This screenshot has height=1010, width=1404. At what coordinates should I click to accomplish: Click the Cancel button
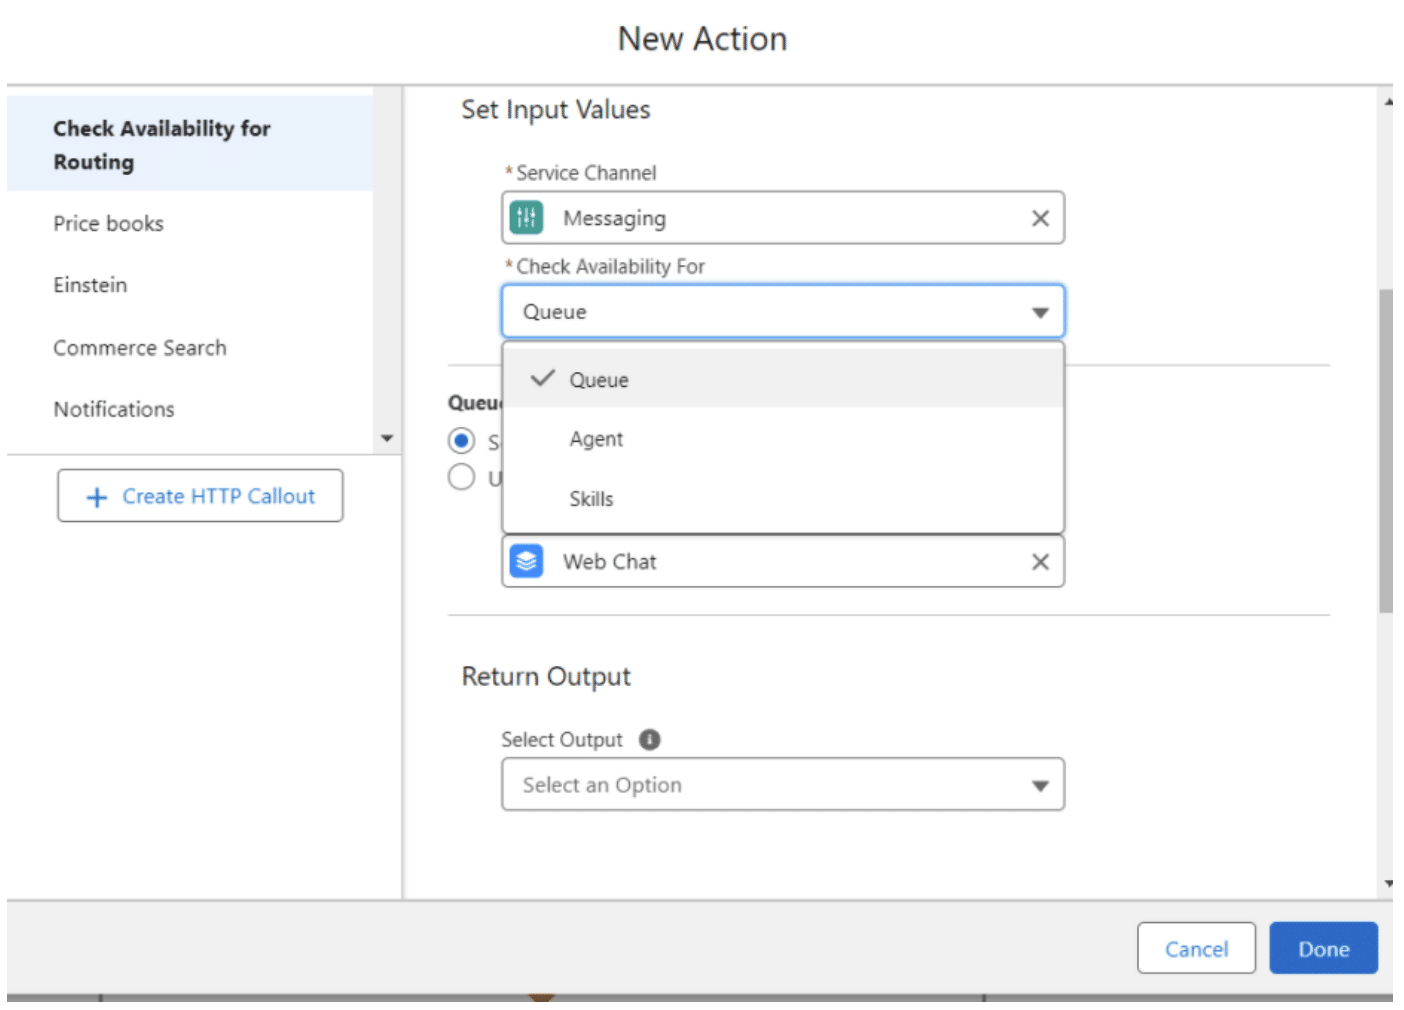tap(1196, 948)
